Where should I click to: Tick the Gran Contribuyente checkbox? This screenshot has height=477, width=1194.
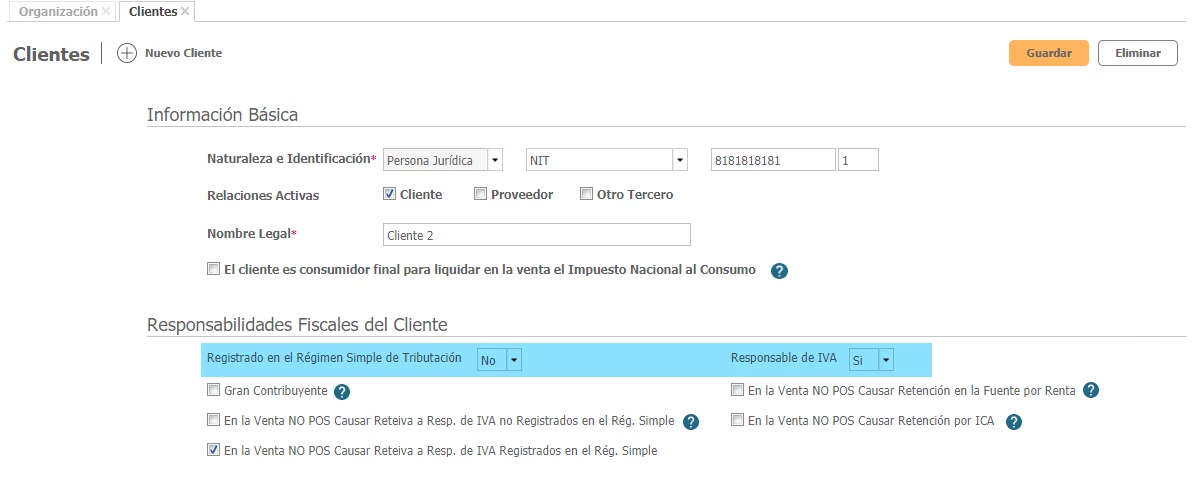pos(213,390)
